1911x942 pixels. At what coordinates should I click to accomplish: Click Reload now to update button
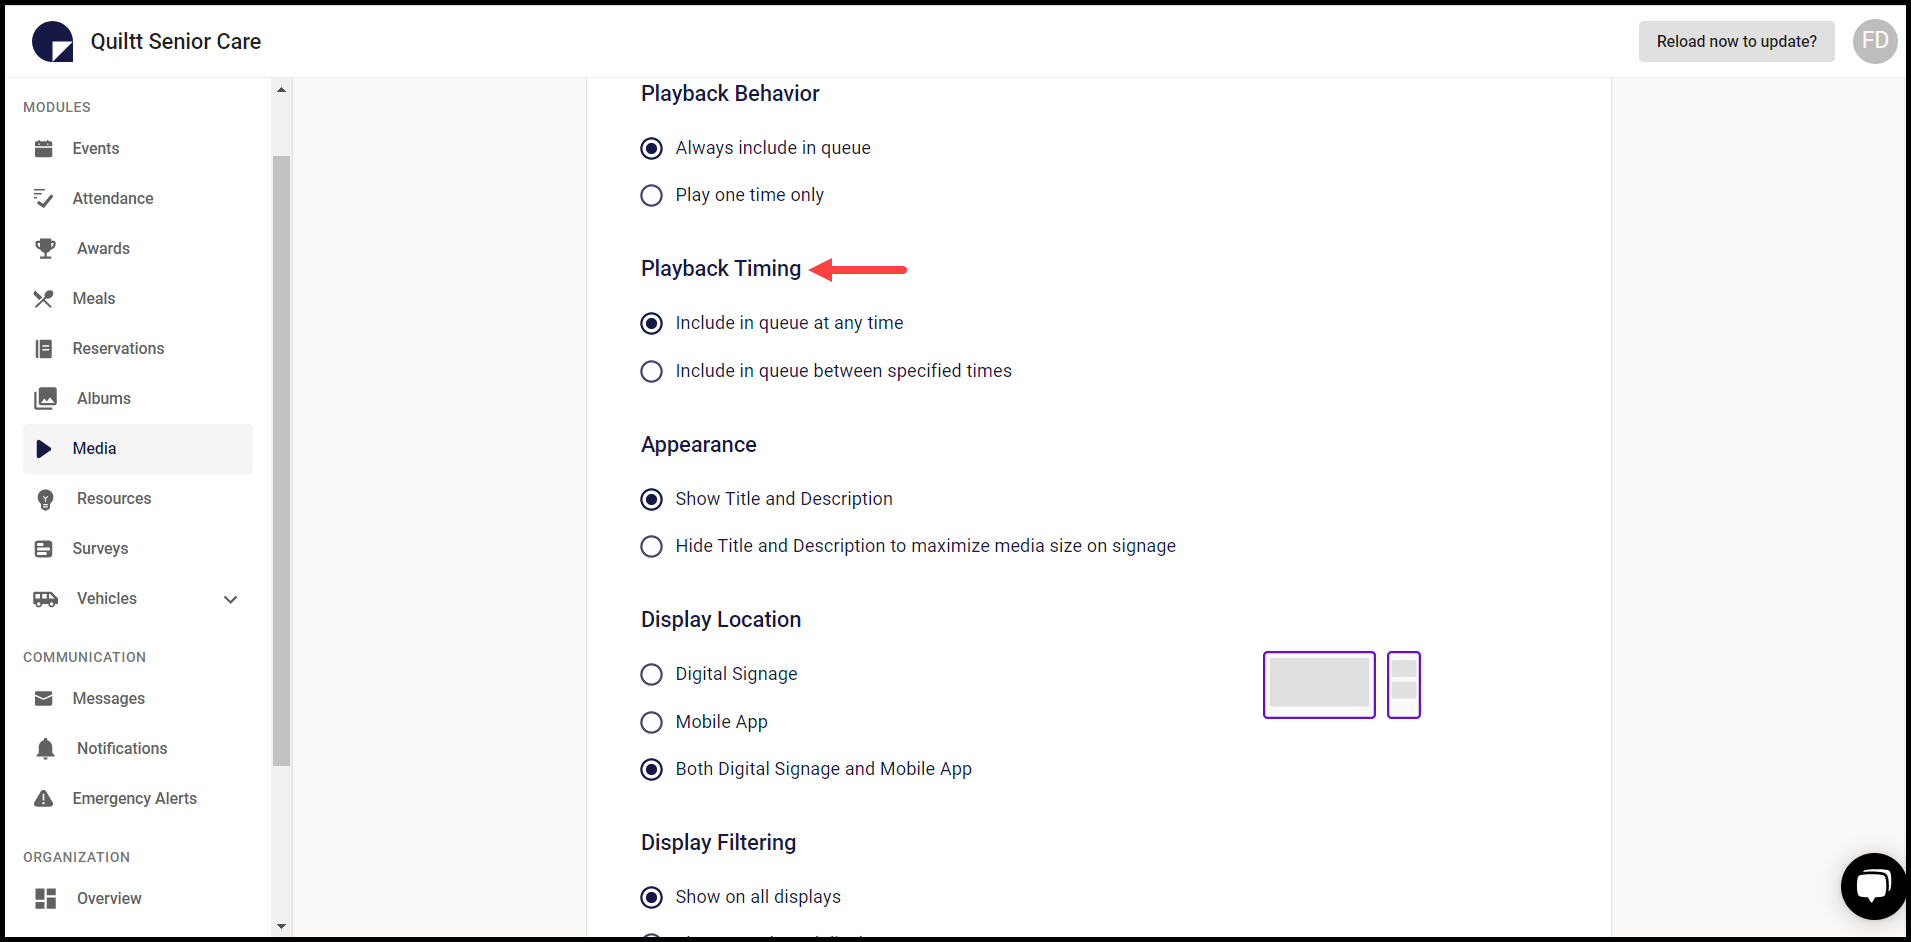click(1736, 42)
